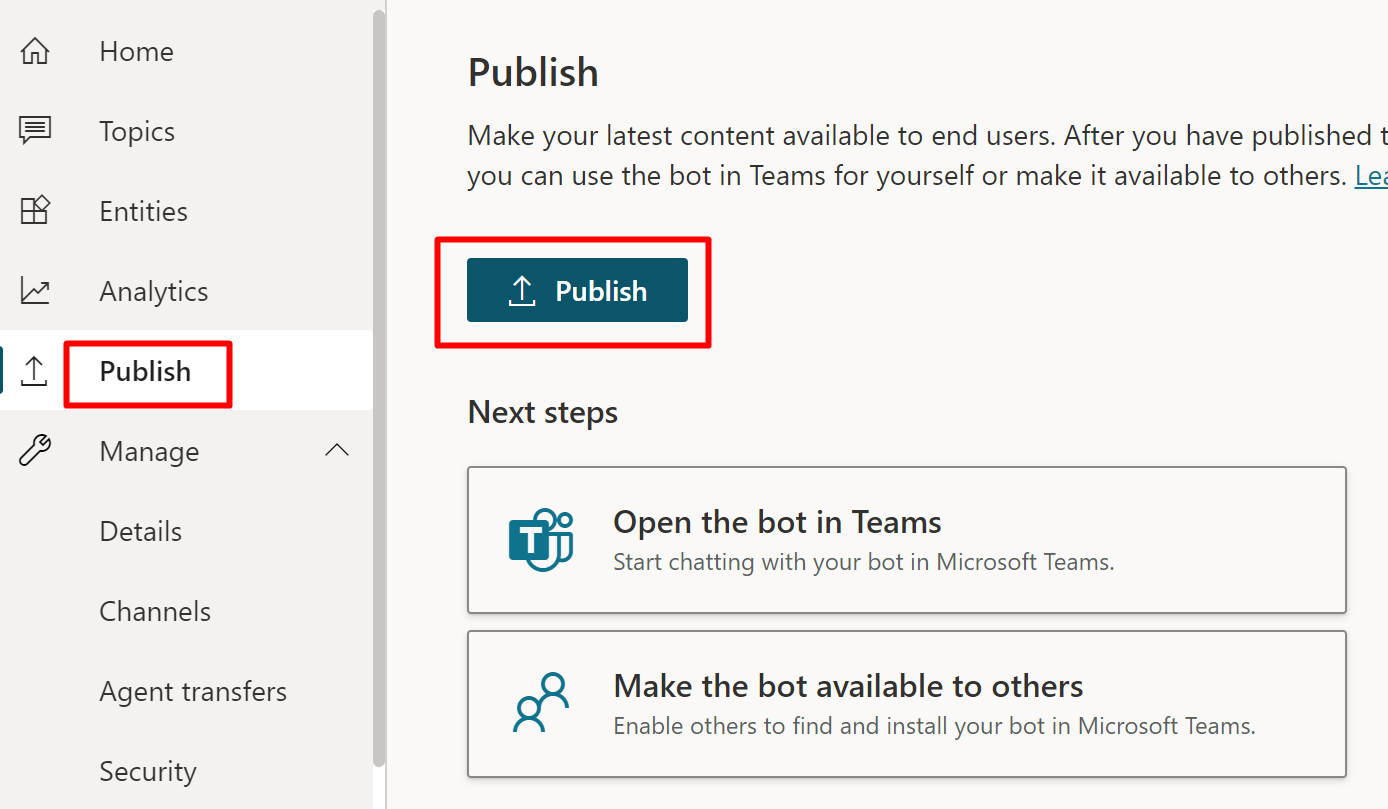
Task: Click the Analytics line chart icon
Action: coord(35,291)
